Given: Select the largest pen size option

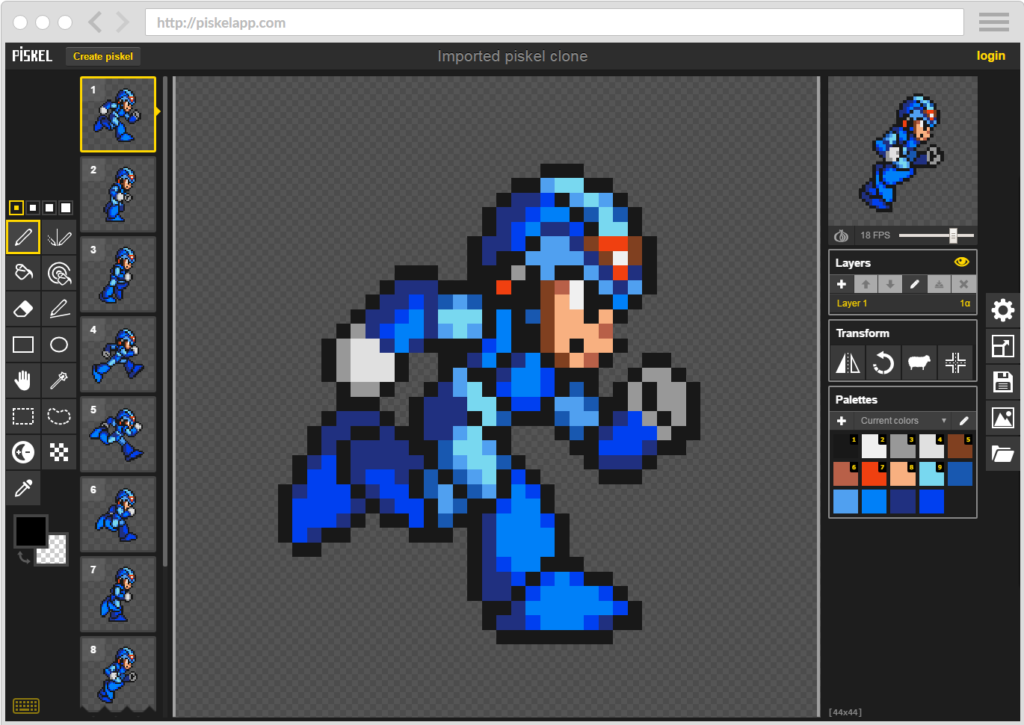Looking at the screenshot, I should coord(64,207).
